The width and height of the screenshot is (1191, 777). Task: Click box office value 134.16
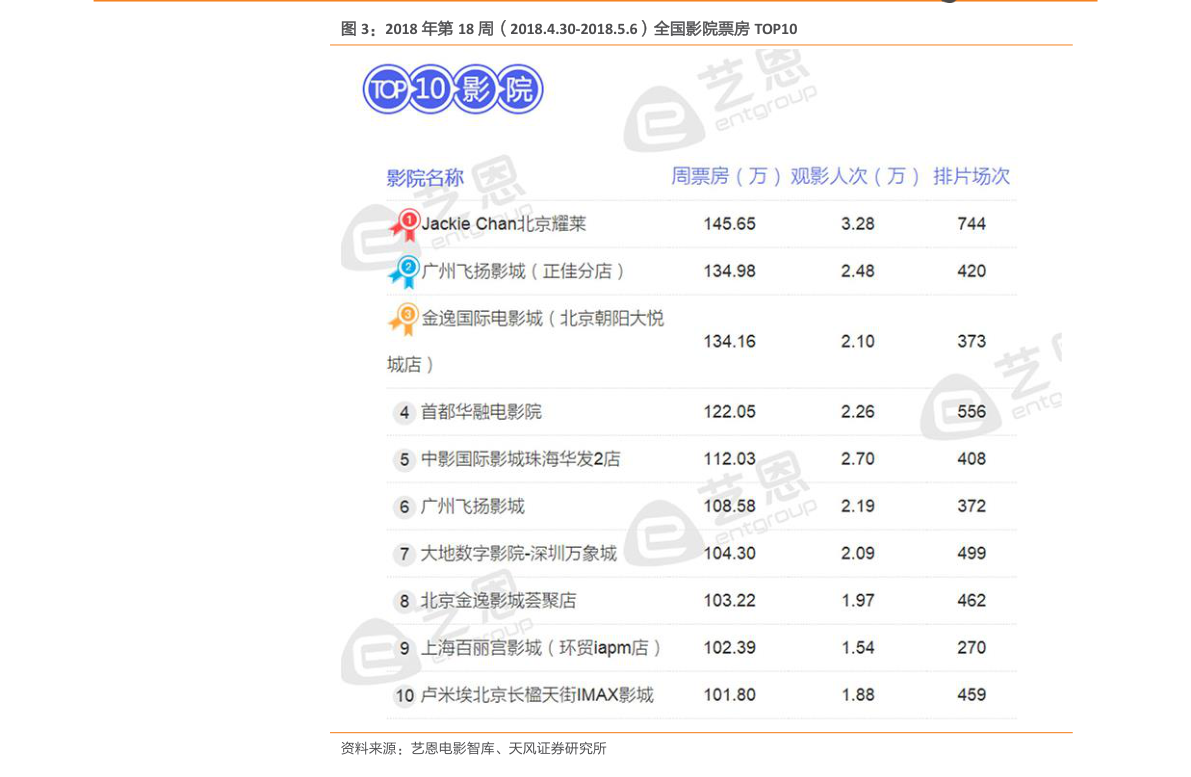tap(729, 342)
